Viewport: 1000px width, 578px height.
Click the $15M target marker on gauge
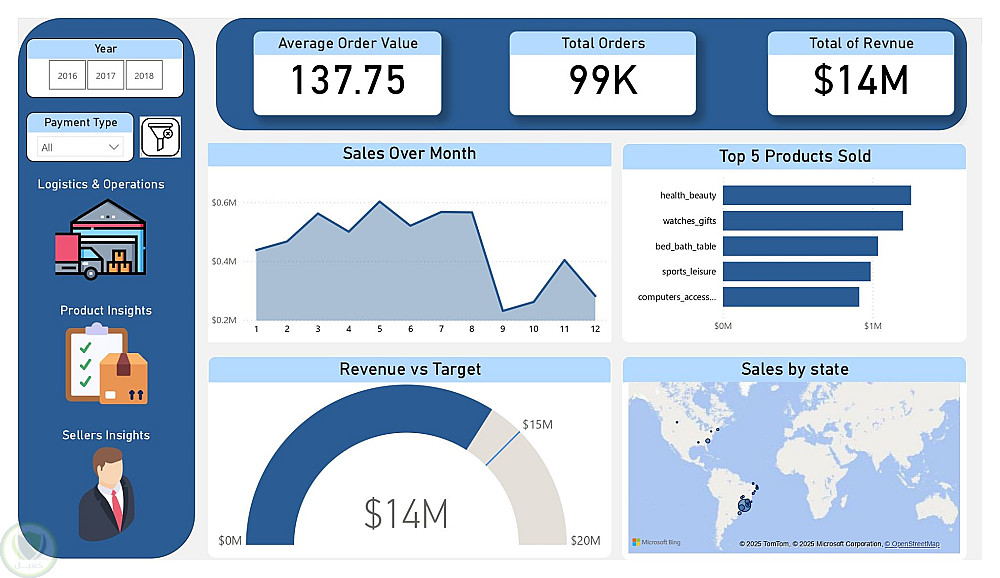coord(503,448)
